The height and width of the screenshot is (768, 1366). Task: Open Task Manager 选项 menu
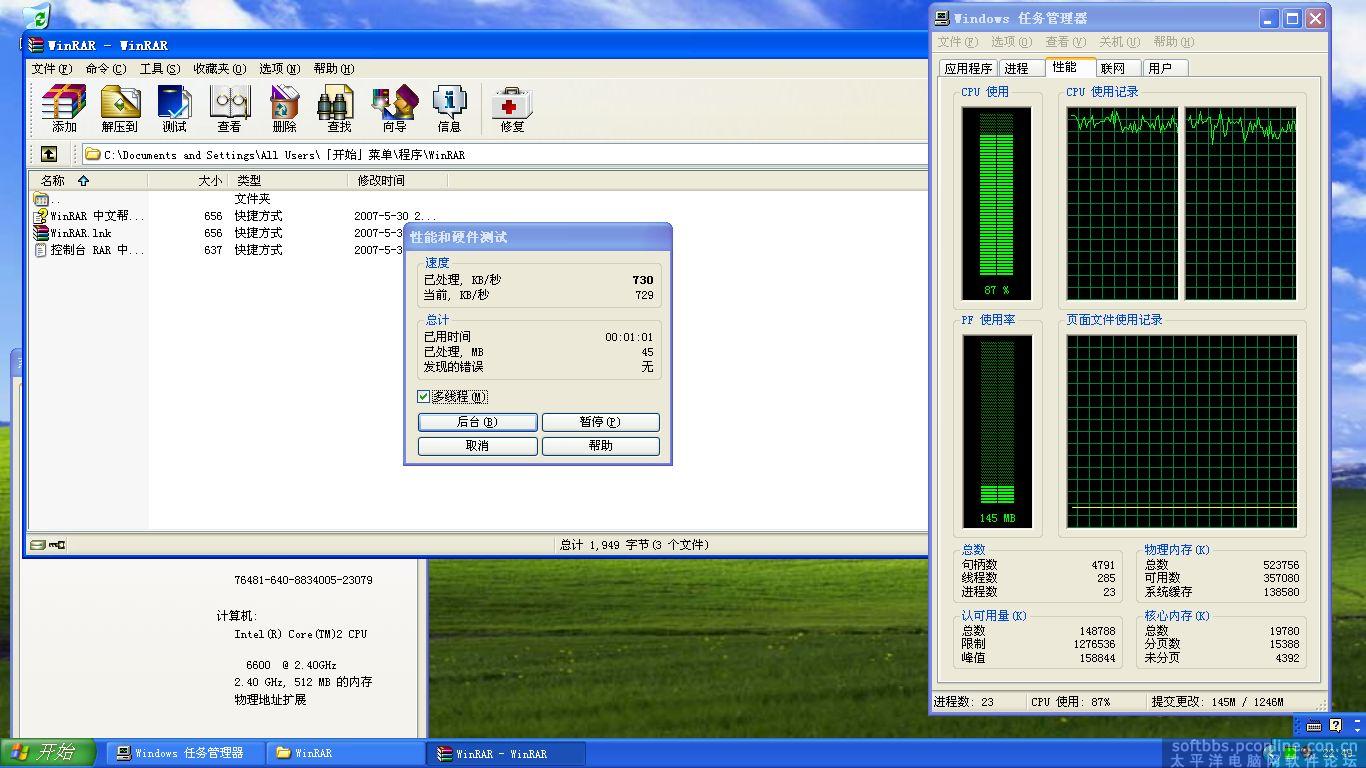(x=1012, y=42)
